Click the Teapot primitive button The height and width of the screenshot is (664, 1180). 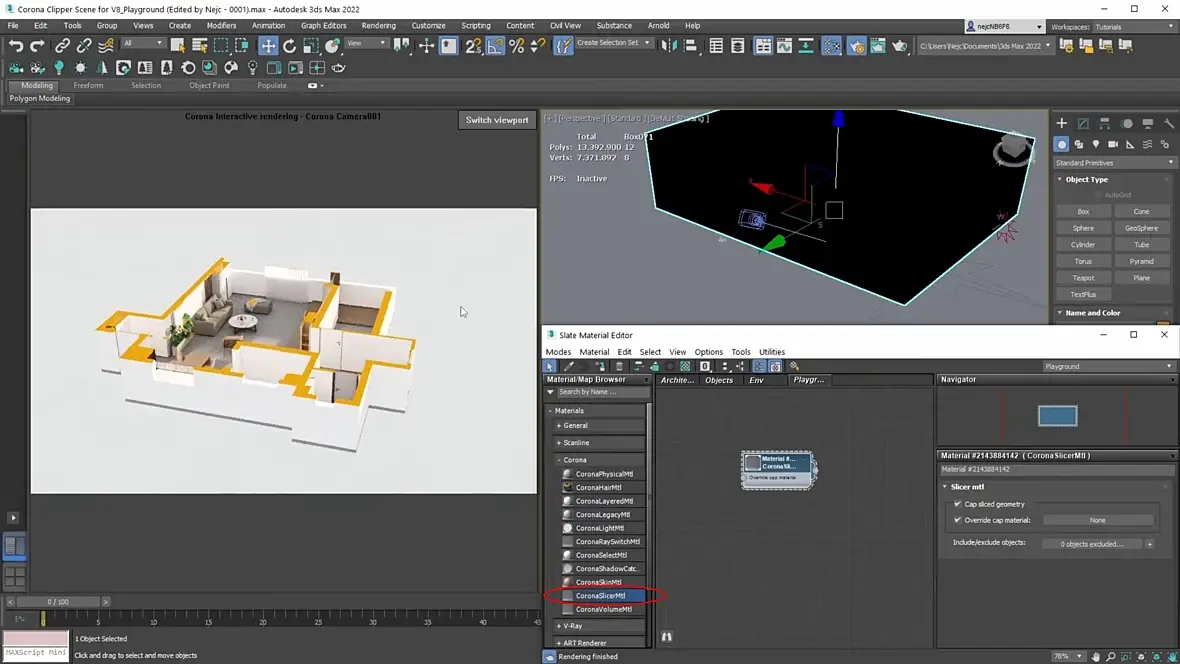[1083, 278]
